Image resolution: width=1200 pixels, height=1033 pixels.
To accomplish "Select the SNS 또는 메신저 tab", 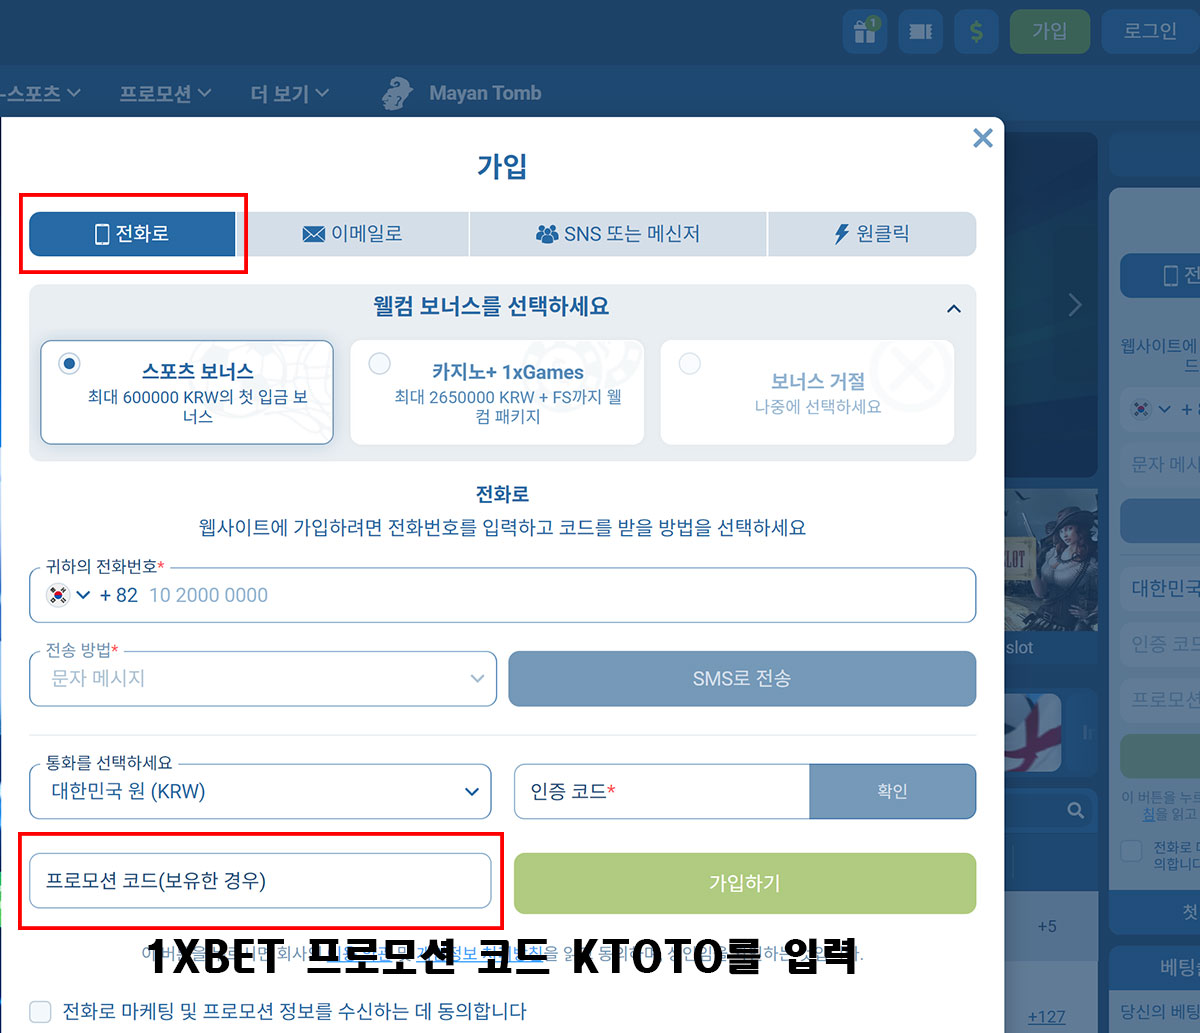I will click(x=618, y=234).
